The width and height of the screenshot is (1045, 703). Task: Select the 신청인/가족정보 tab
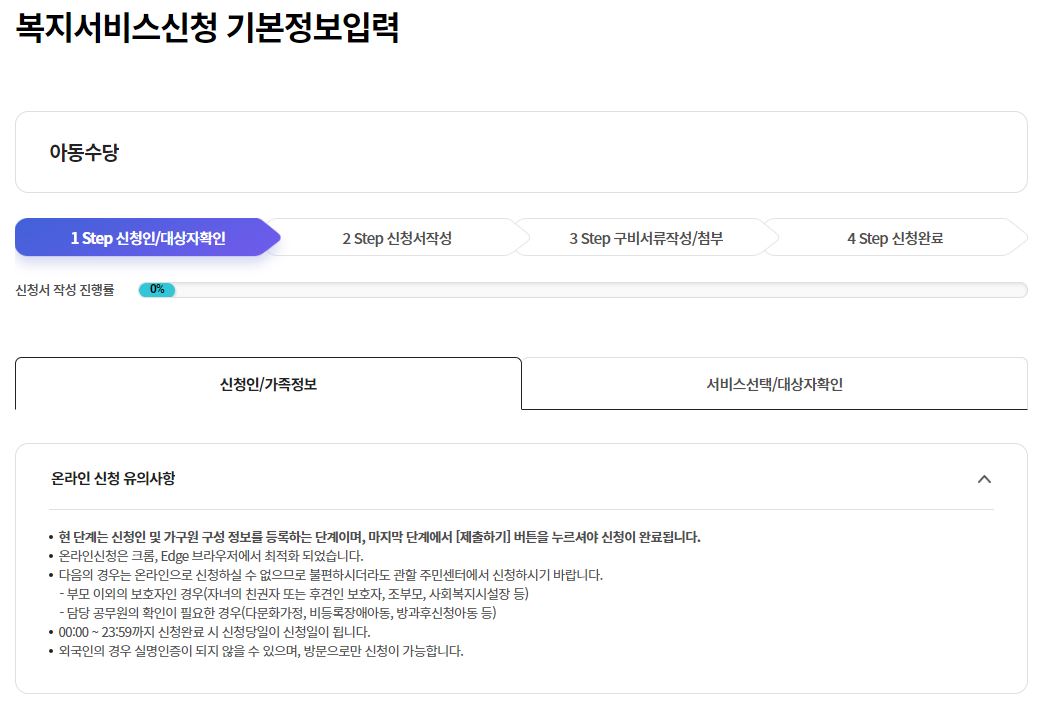[x=267, y=383]
